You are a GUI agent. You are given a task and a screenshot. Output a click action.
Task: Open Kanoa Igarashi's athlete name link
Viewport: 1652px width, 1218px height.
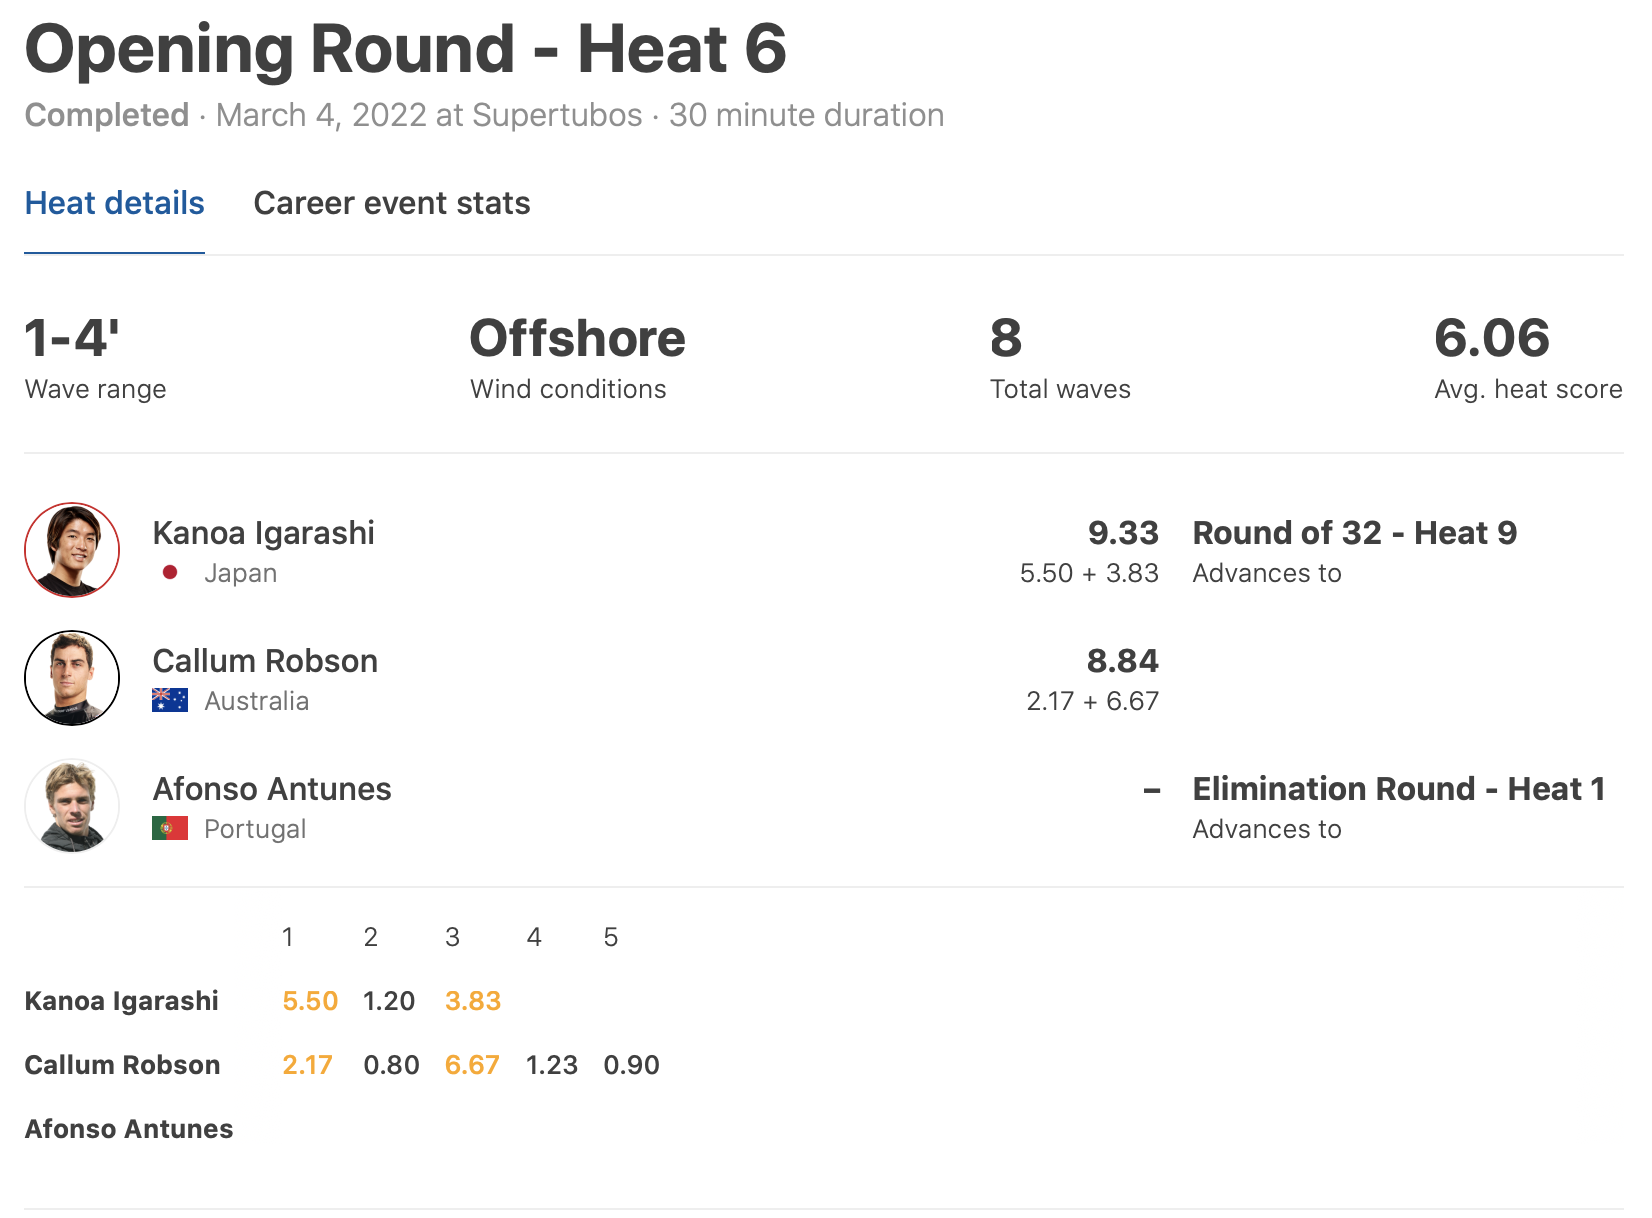coord(263,533)
